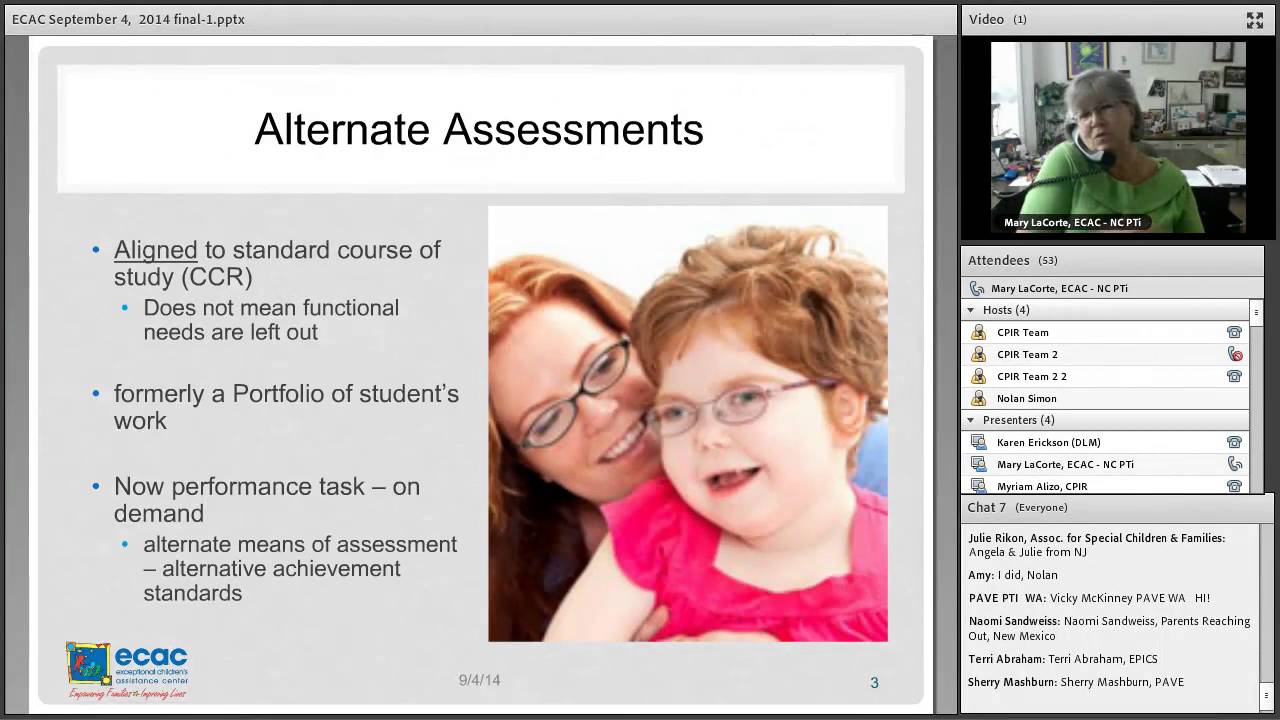
Task: Click Terri Abraham's chat message
Action: (1063, 659)
